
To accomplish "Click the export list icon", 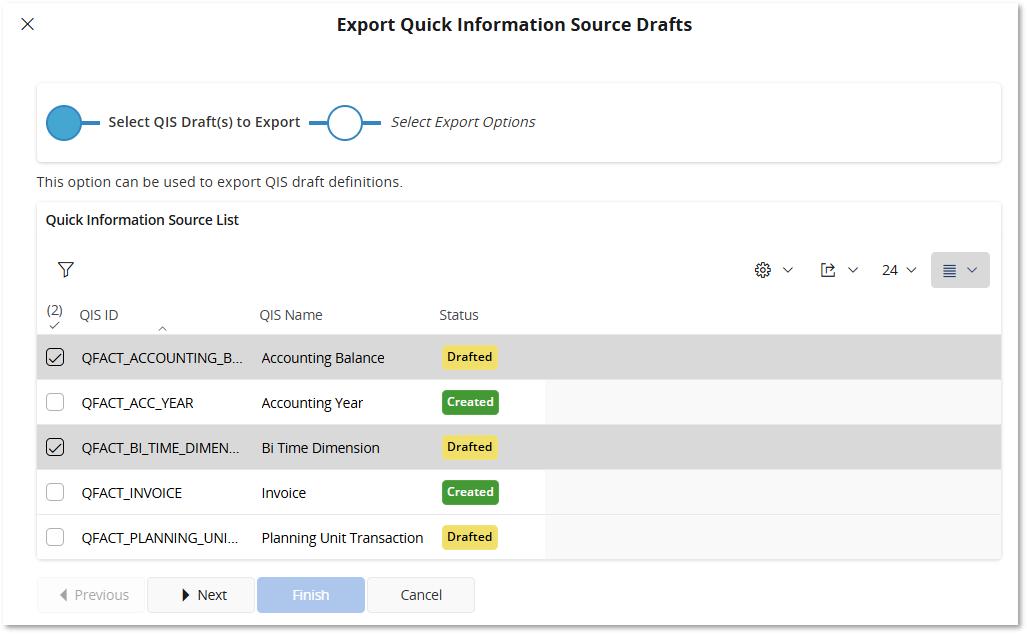I will (828, 270).
